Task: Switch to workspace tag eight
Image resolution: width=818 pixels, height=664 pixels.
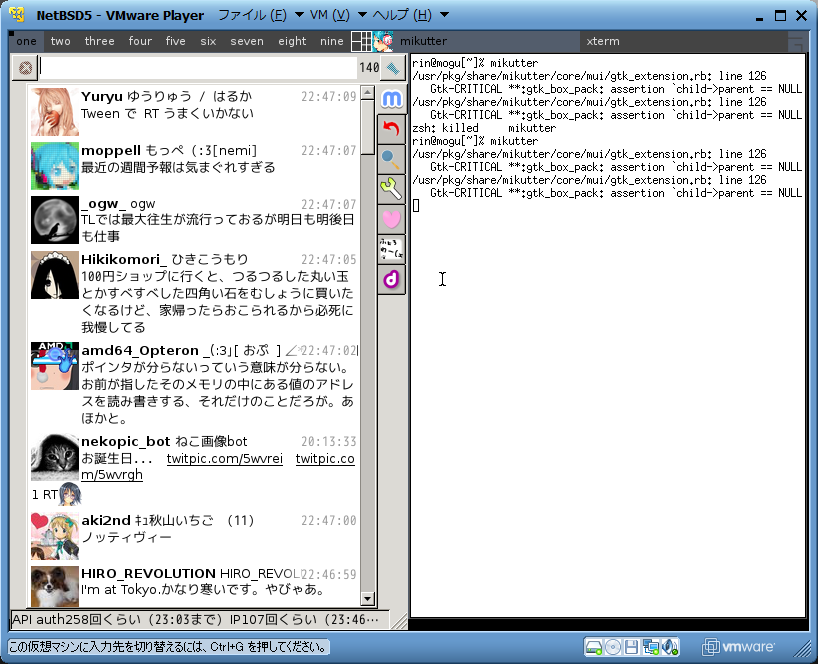Action: 292,41
